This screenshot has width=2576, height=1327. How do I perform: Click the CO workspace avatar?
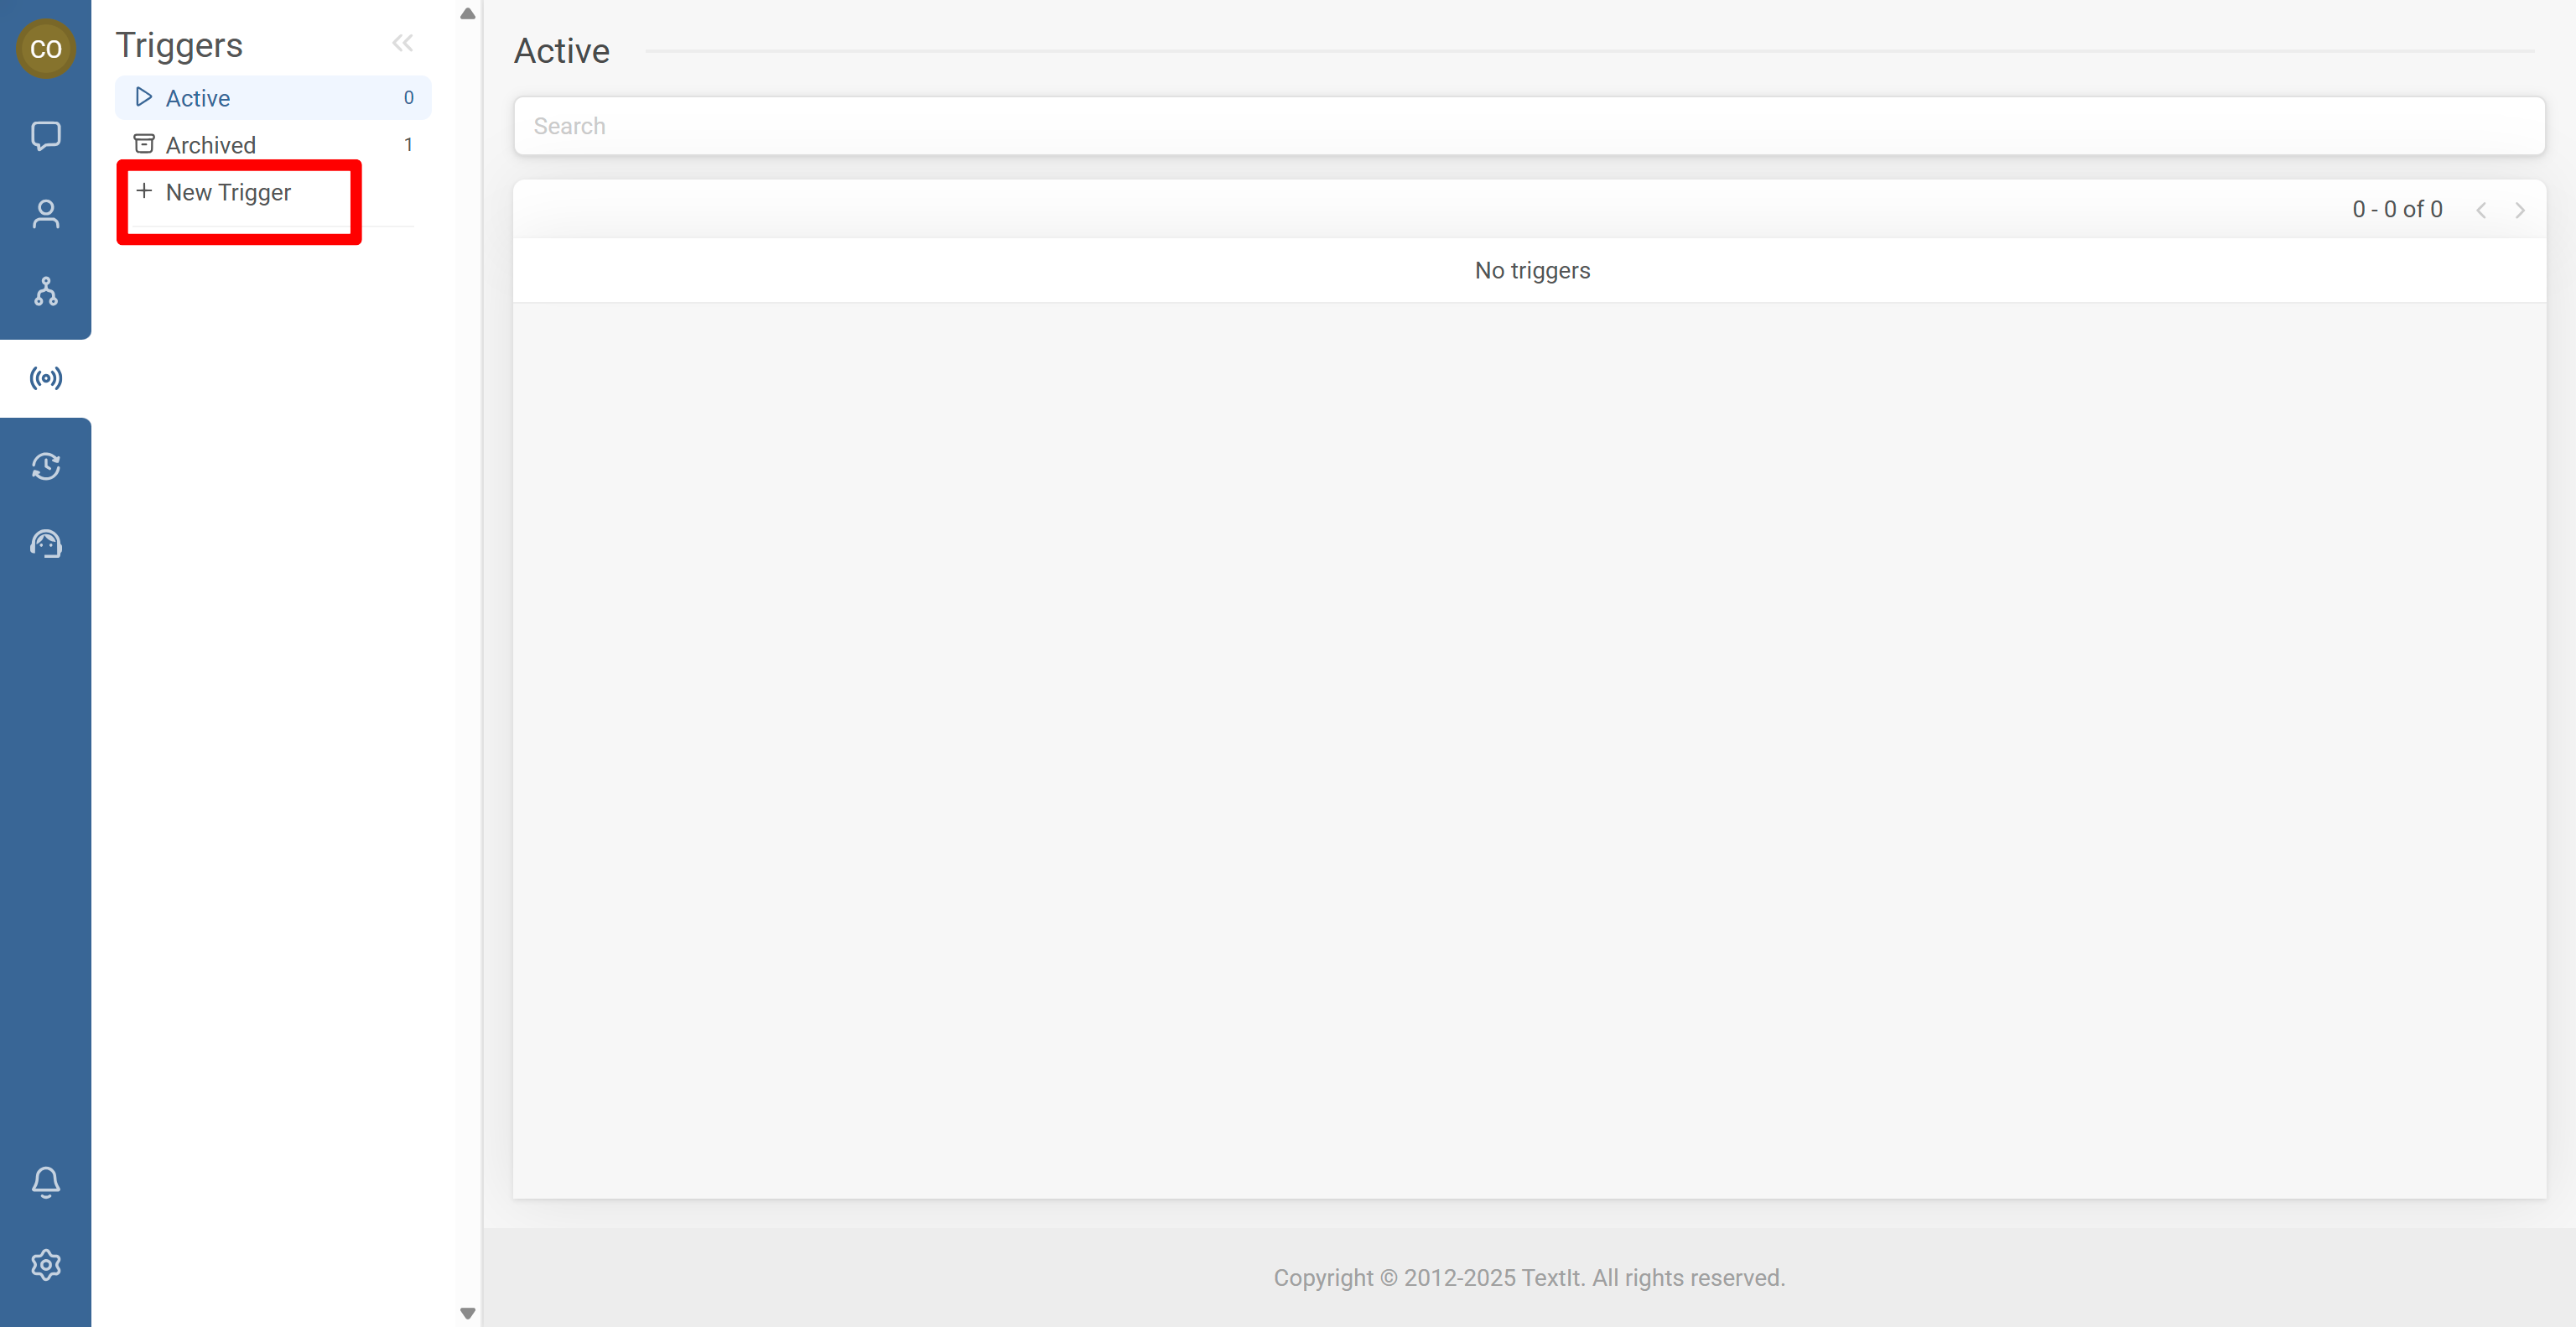46,48
